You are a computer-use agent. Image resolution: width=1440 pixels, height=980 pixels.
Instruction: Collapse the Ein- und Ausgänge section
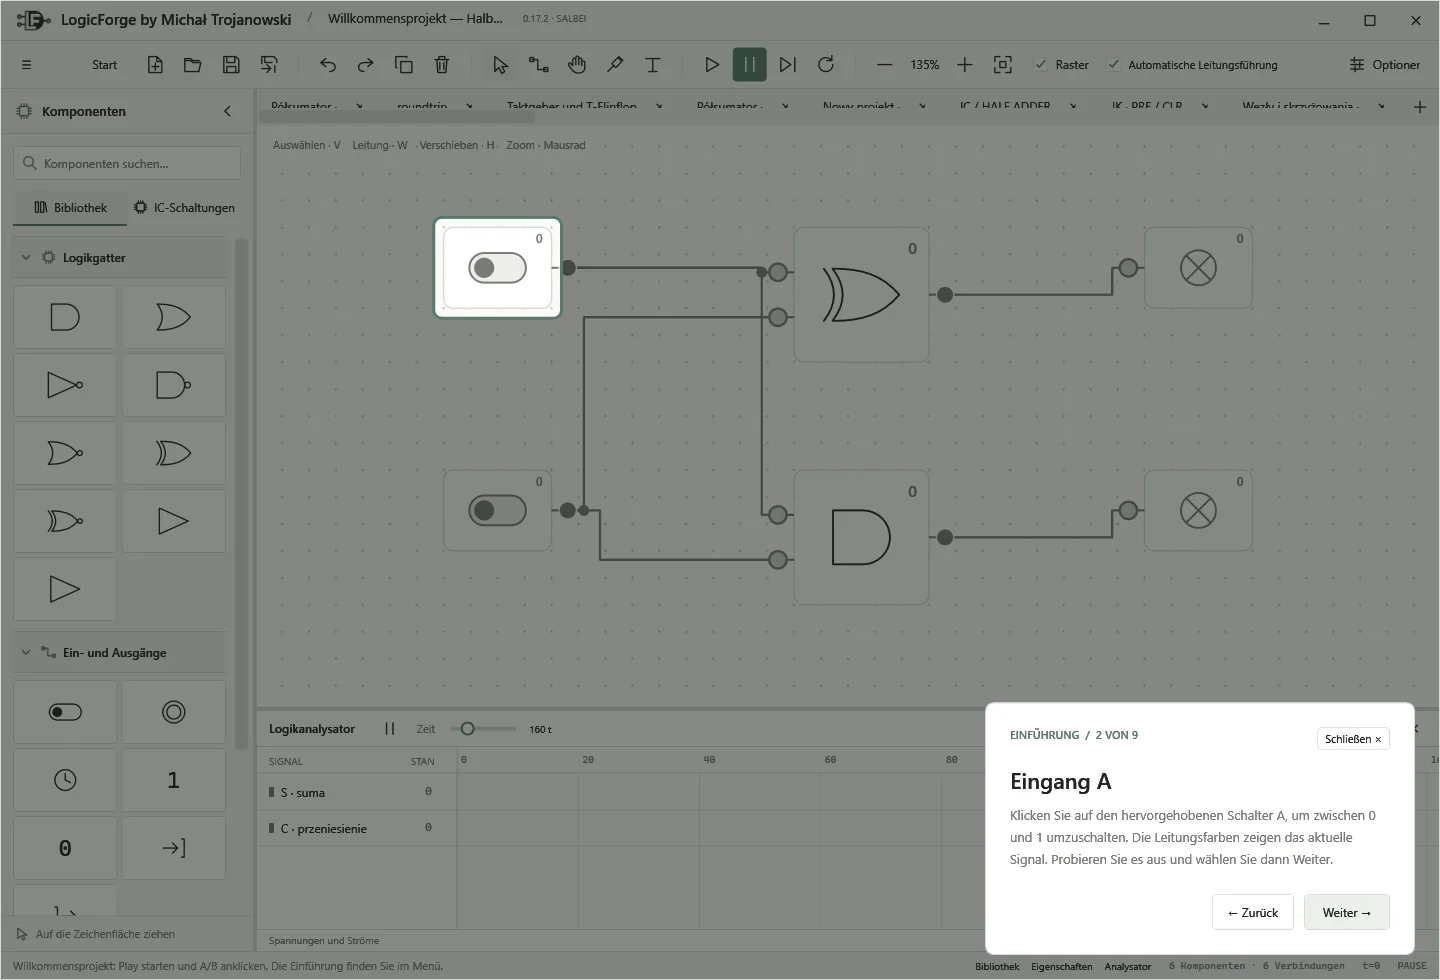pos(26,653)
